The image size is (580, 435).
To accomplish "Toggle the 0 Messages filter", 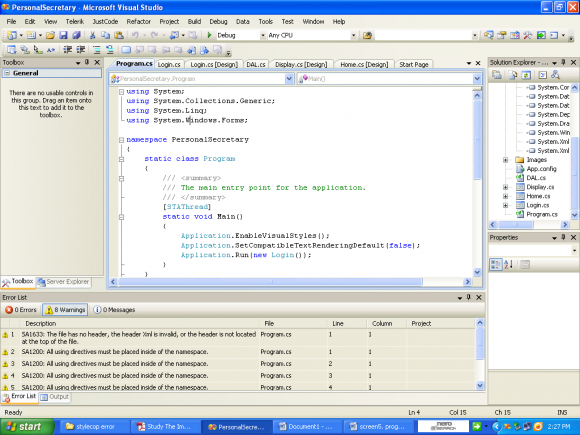I will 114,310.
